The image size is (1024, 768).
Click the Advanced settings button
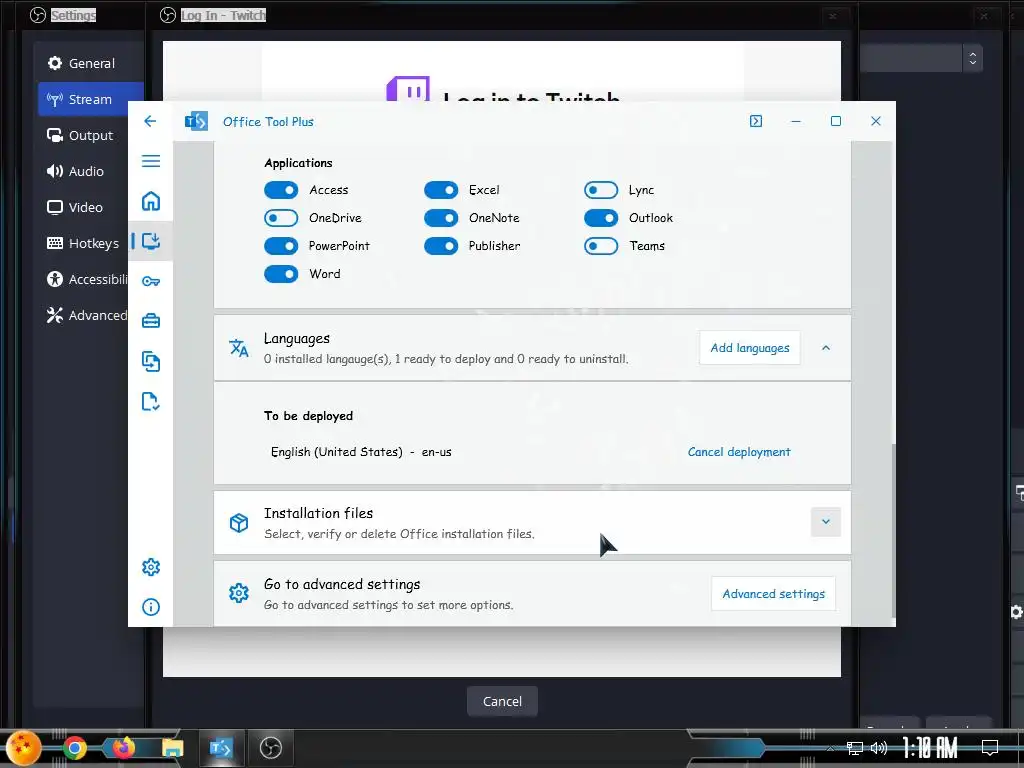[x=773, y=594]
